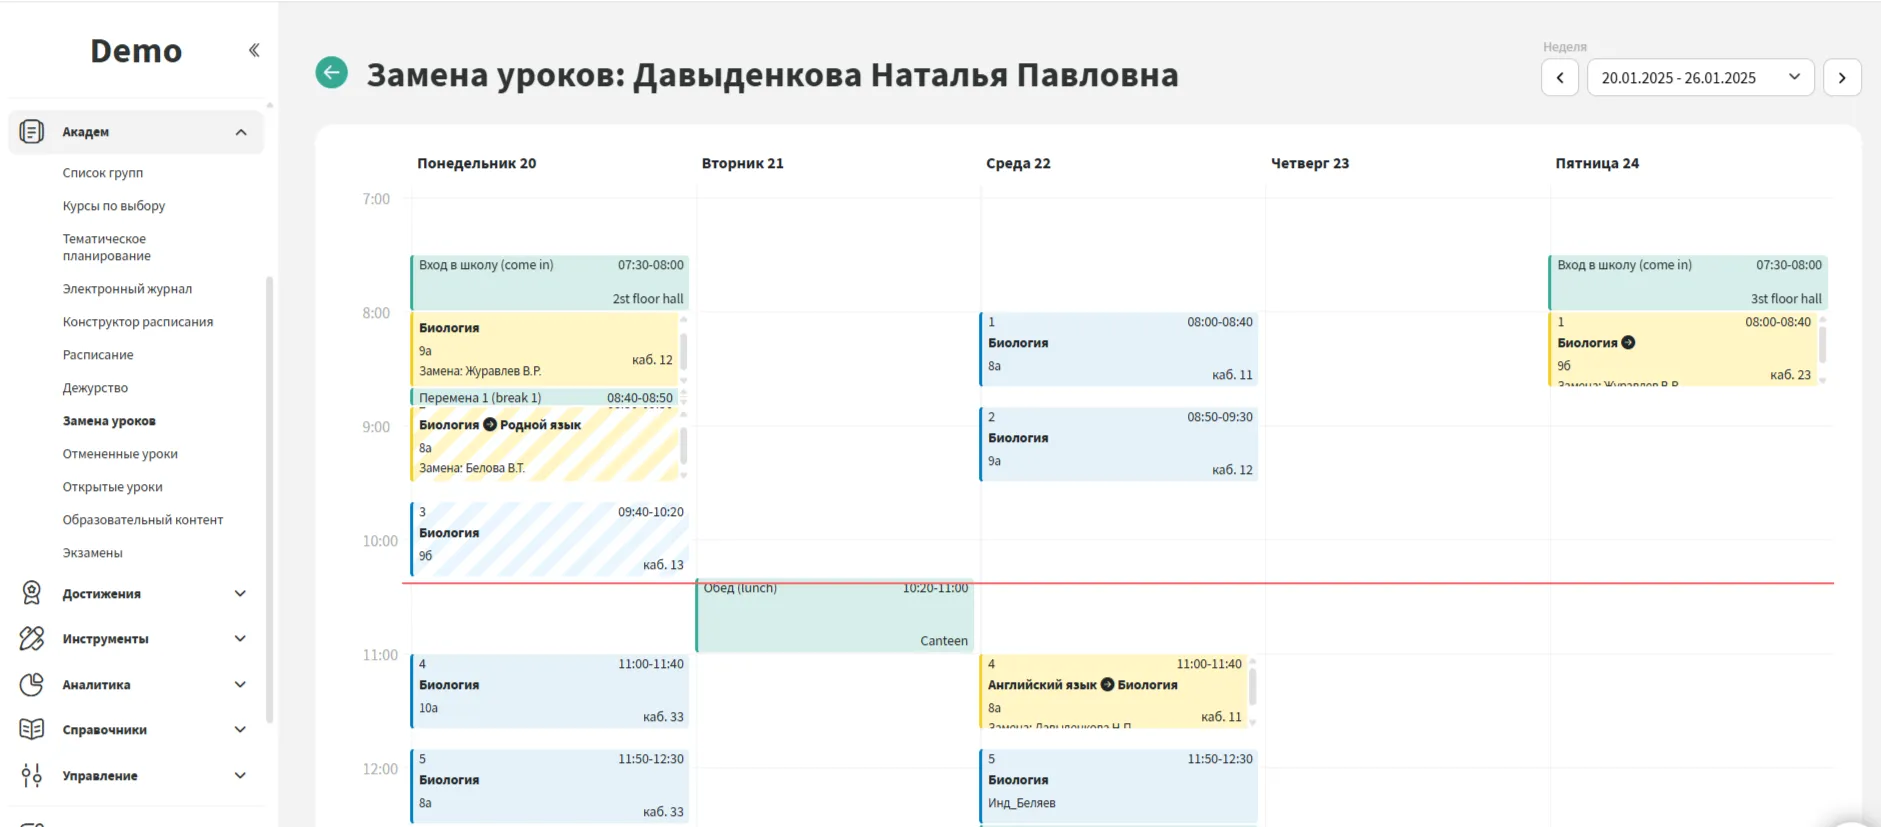Select Monday 09:40 Биология 9б lesson
The width and height of the screenshot is (1881, 827).
(549, 539)
